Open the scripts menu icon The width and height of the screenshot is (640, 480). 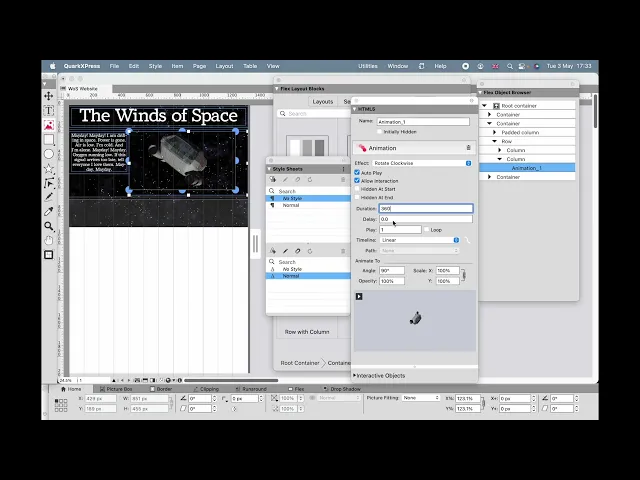pos(422,66)
